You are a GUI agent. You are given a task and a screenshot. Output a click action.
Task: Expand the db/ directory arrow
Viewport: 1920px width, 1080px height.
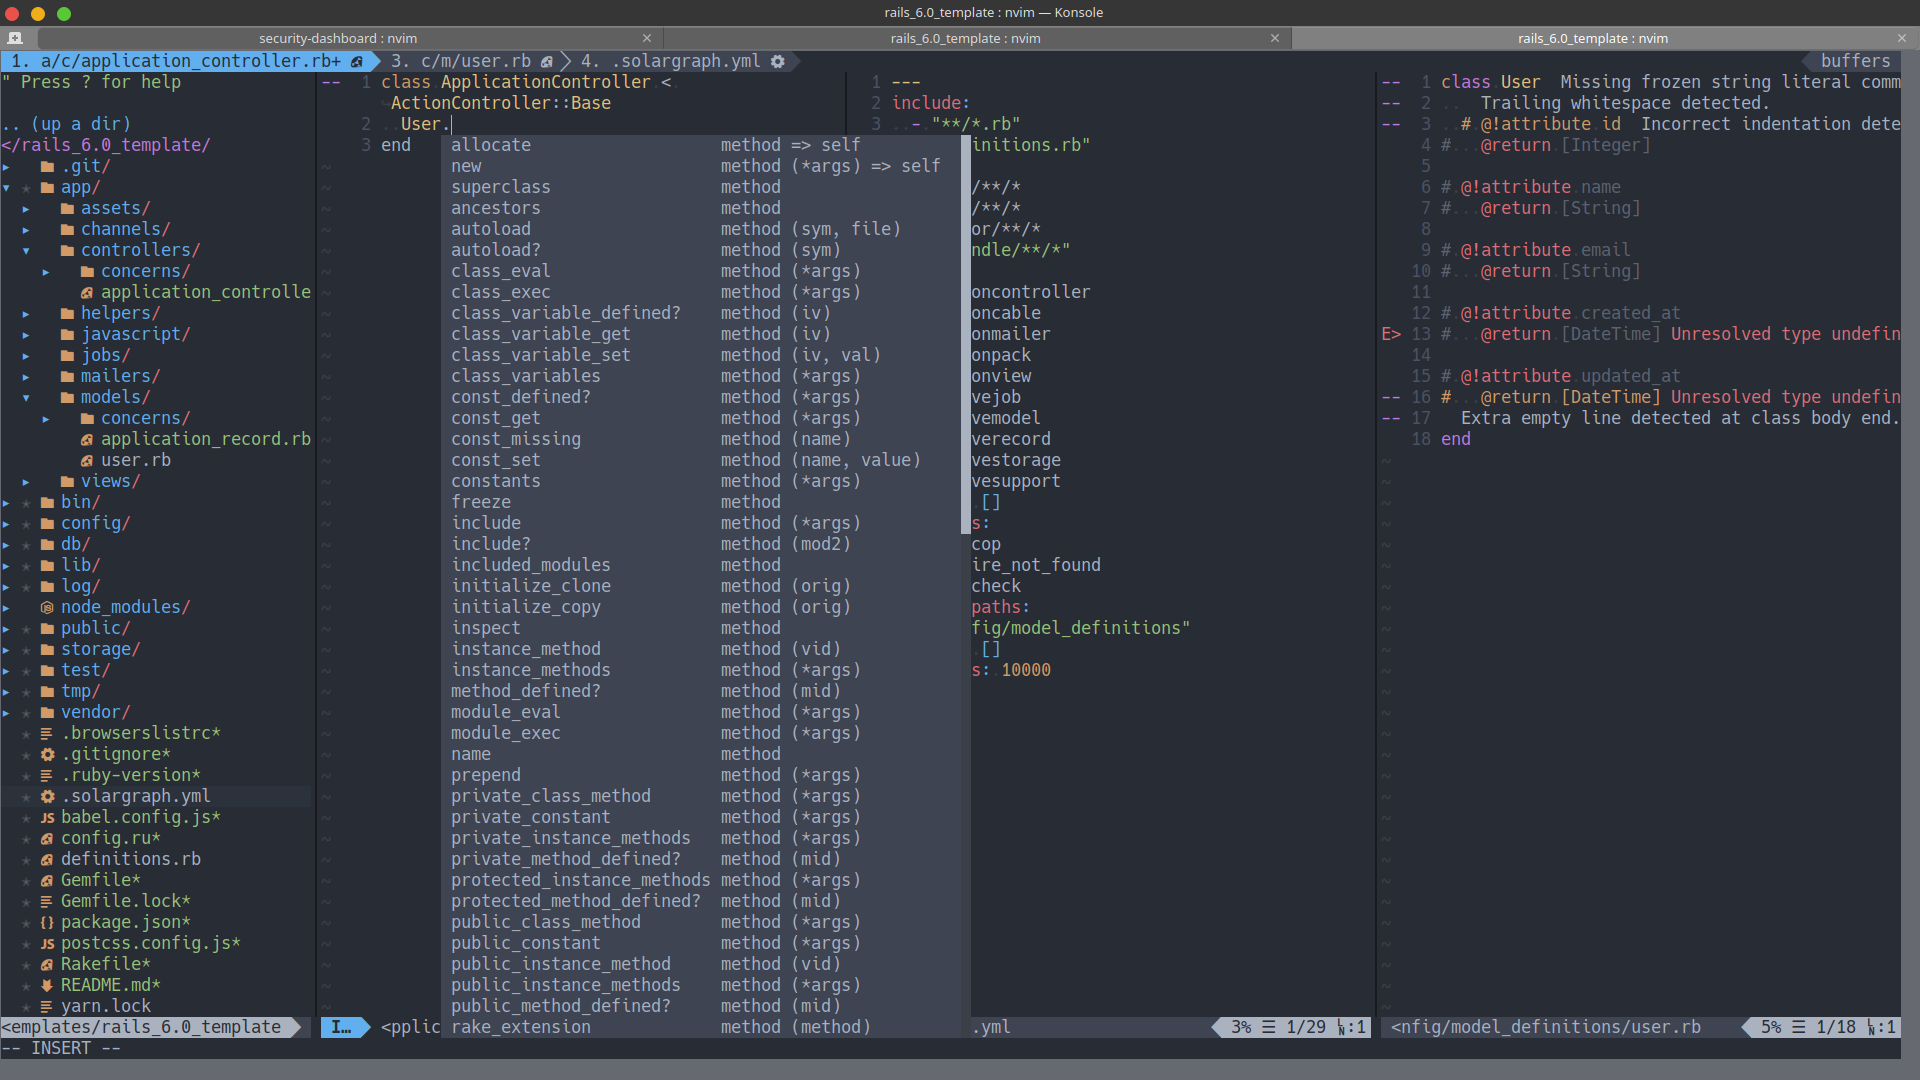pyautogui.click(x=6, y=545)
